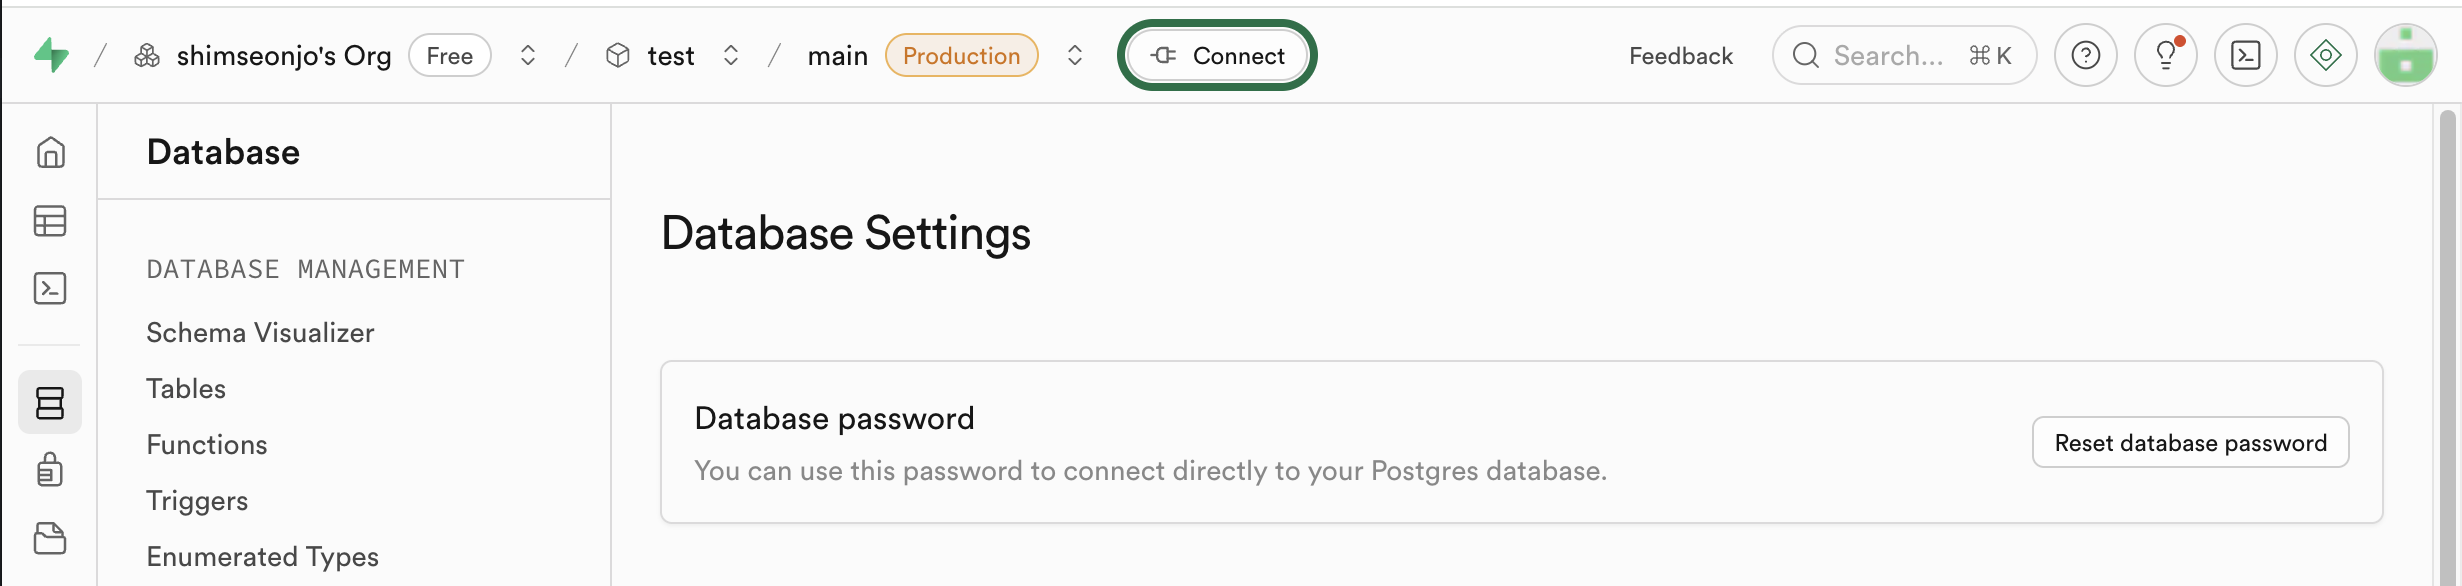Click the Connect button
This screenshot has height=586, width=2462.
click(x=1217, y=55)
